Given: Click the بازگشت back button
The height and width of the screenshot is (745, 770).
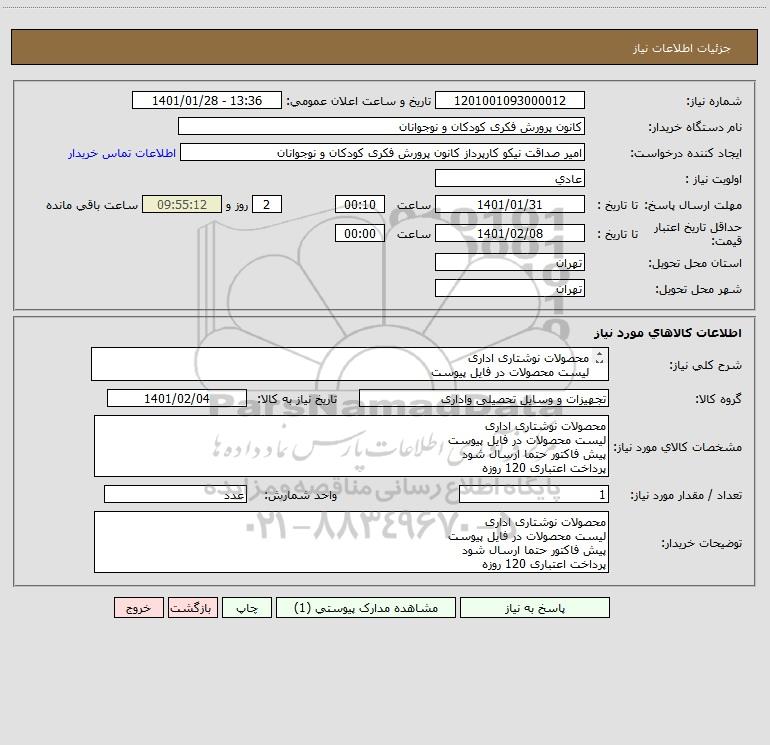Looking at the screenshot, I should [x=192, y=607].
